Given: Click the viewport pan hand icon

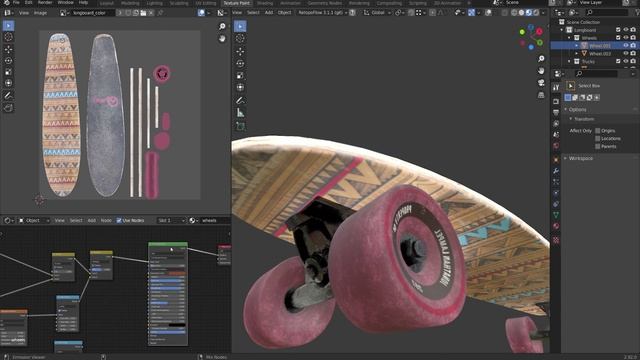Looking at the screenshot, I should (x=541, y=71).
